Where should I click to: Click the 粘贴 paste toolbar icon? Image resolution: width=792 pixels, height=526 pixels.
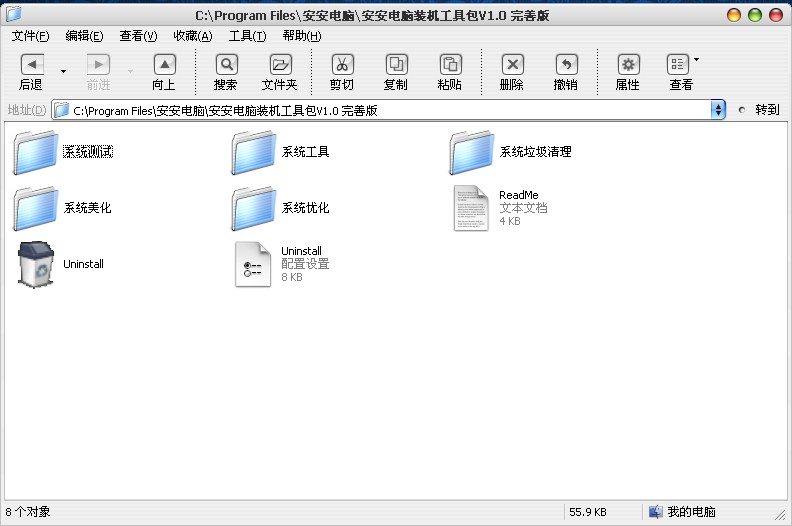coord(450,65)
